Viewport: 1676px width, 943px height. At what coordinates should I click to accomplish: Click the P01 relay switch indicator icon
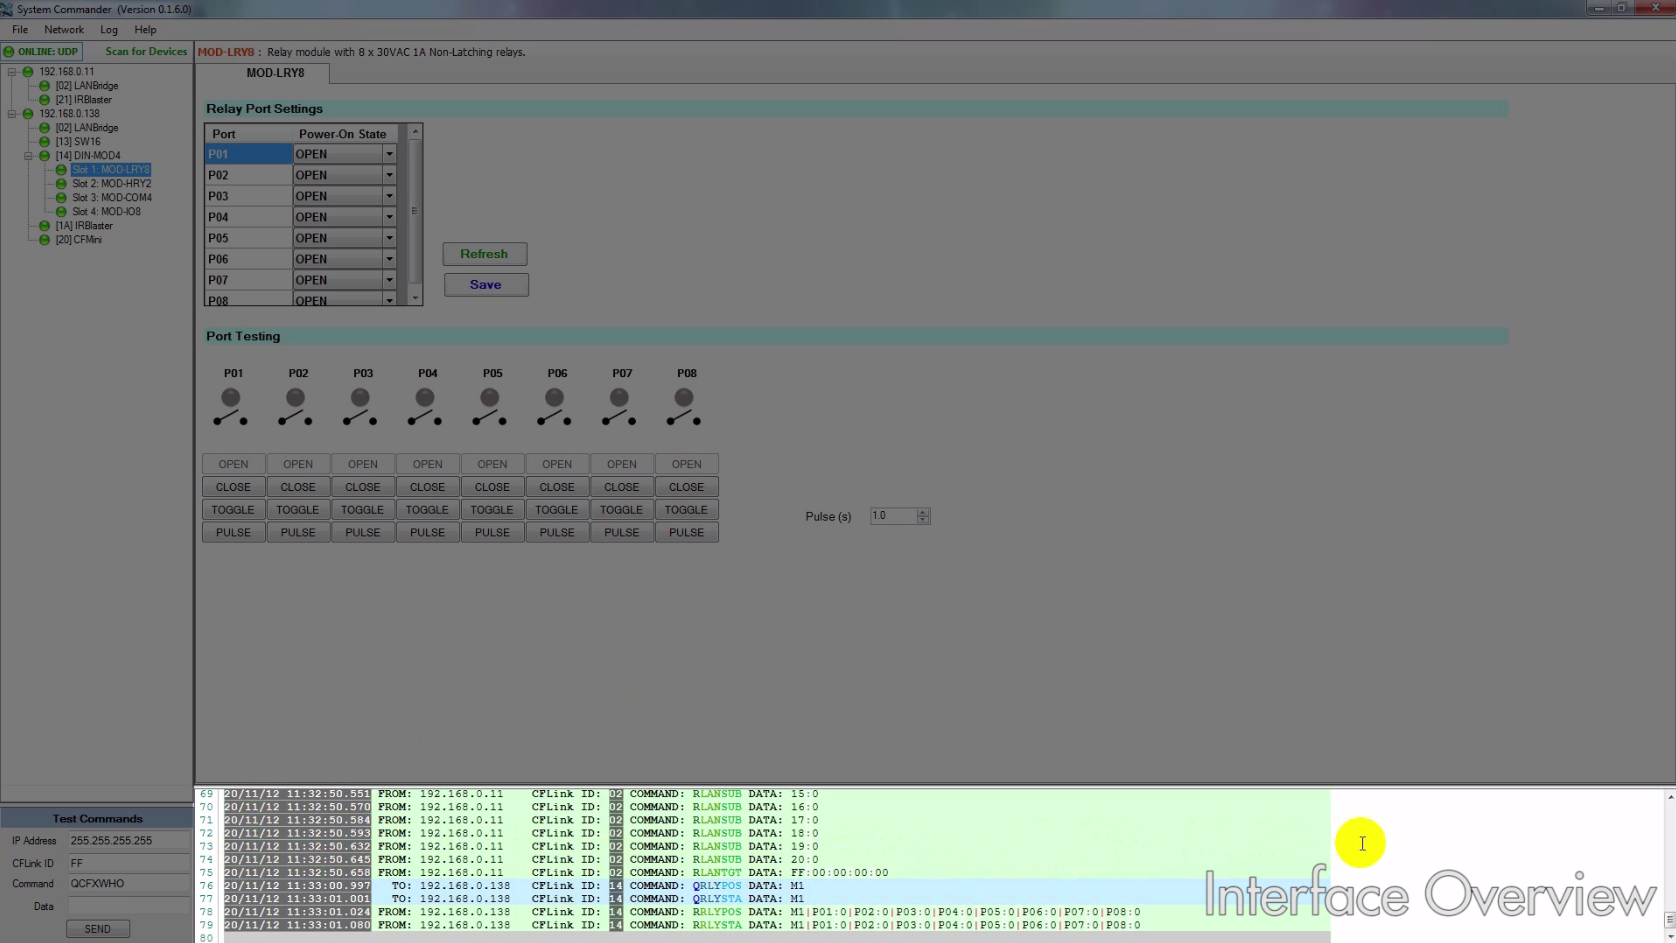pos(230,407)
